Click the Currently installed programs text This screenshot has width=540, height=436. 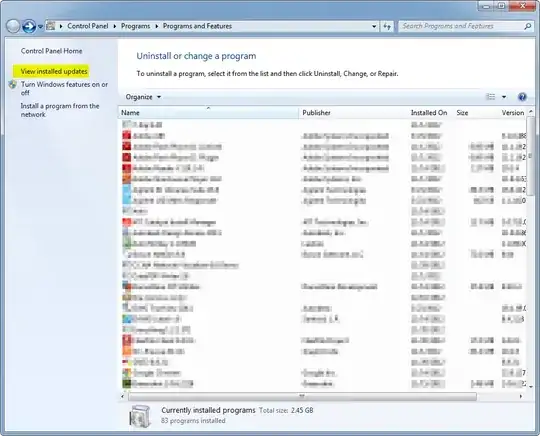click(208, 410)
